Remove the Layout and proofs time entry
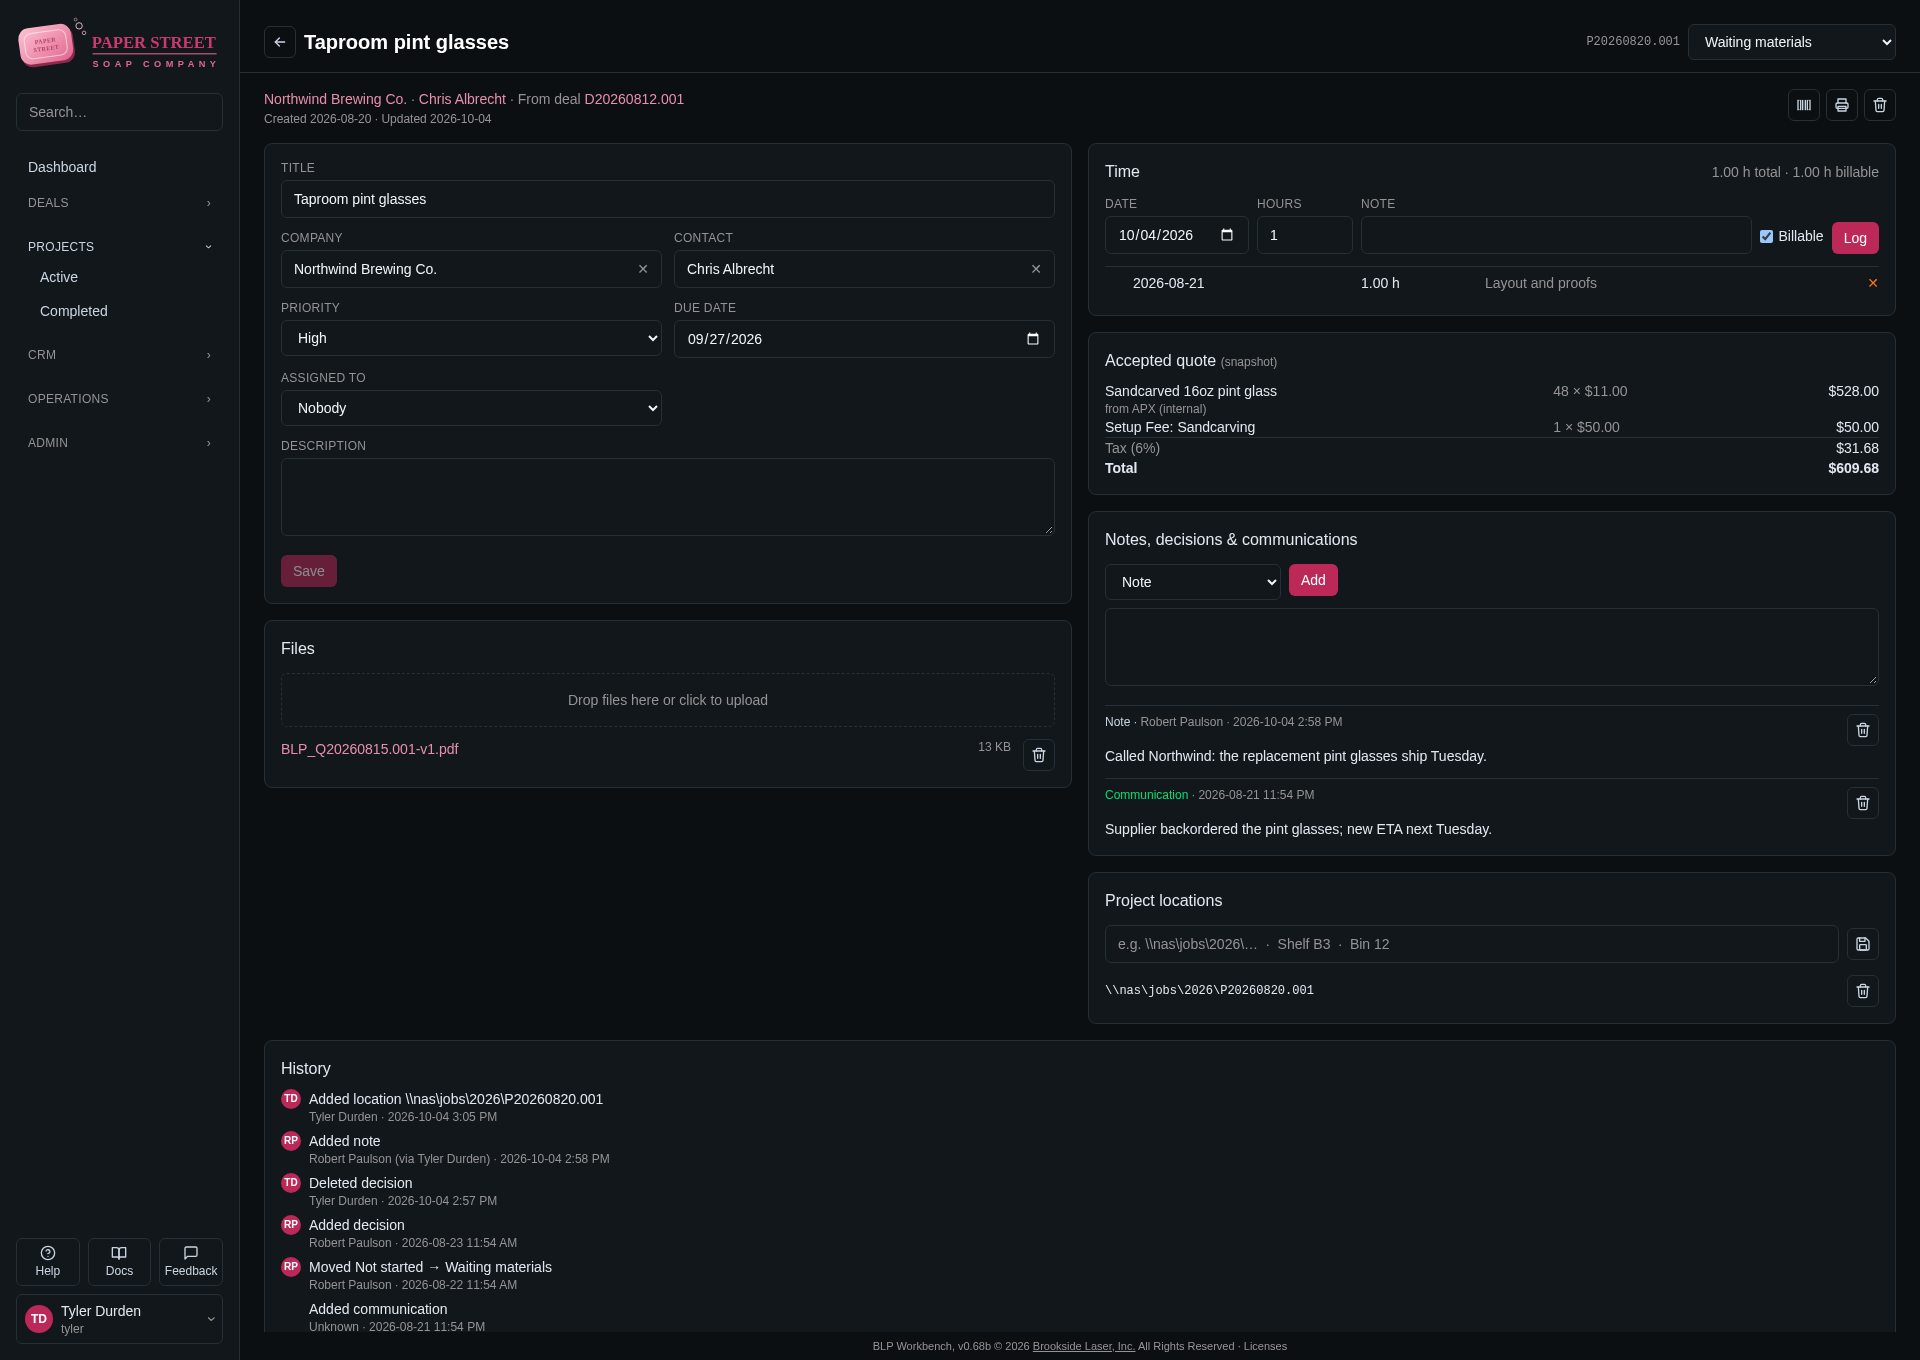The width and height of the screenshot is (1920, 1360). point(1873,283)
